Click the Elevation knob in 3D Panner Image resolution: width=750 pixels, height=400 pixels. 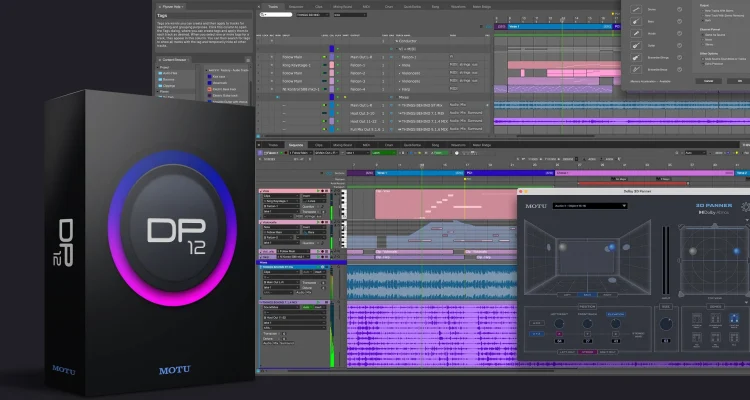pyautogui.click(x=616, y=323)
